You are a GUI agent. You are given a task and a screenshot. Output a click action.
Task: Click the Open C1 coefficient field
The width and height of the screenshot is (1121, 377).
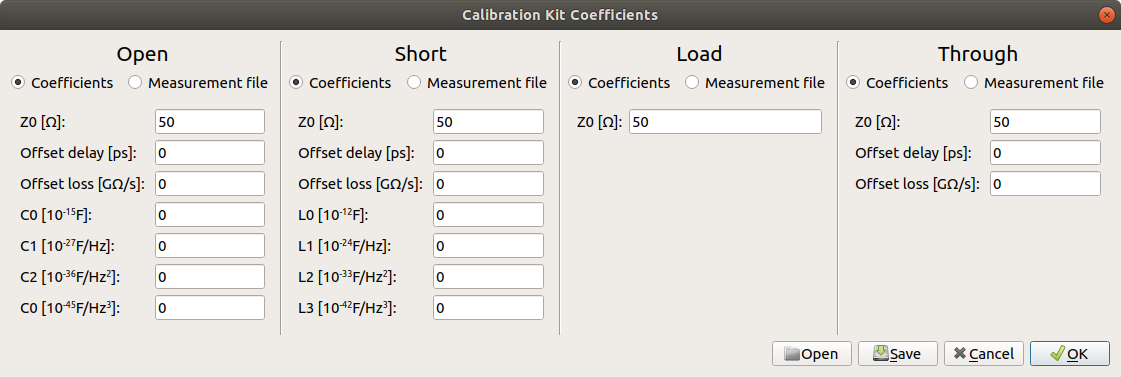click(x=210, y=245)
